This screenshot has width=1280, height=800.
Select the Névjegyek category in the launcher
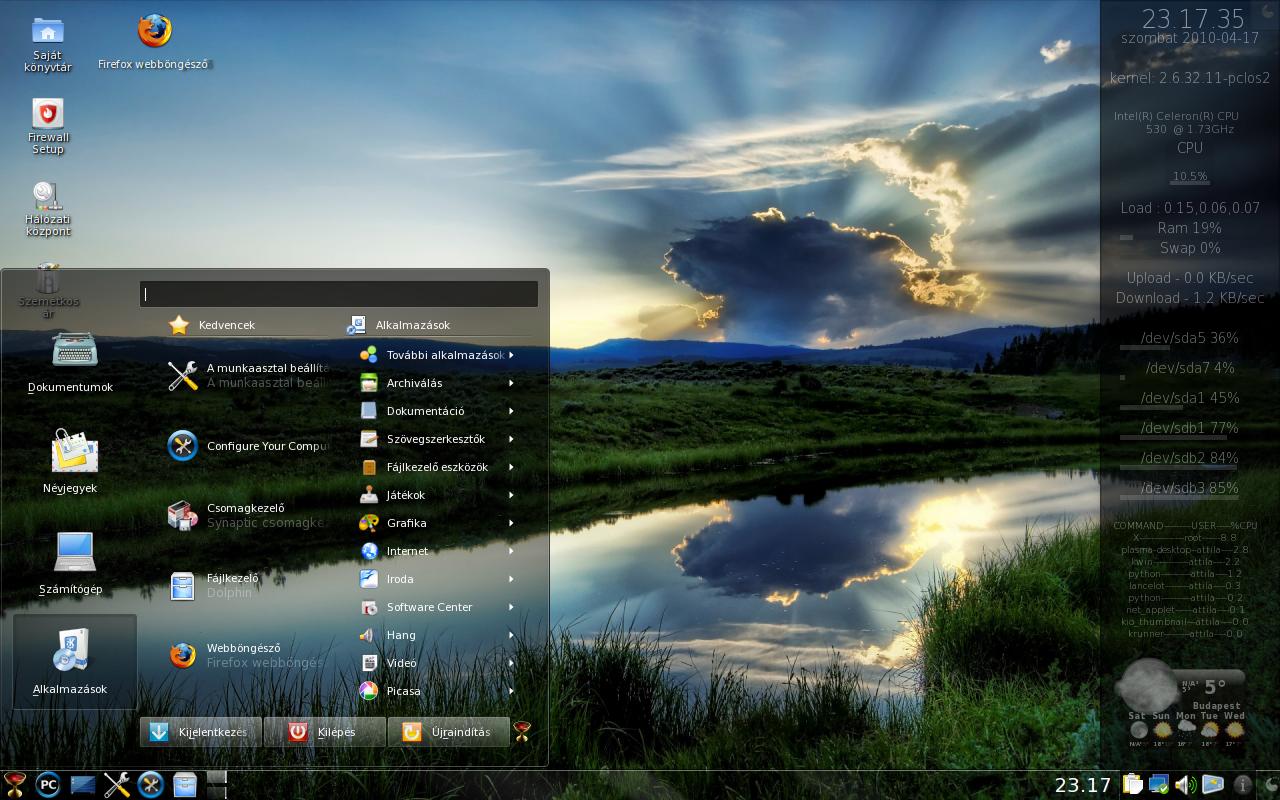[x=70, y=462]
